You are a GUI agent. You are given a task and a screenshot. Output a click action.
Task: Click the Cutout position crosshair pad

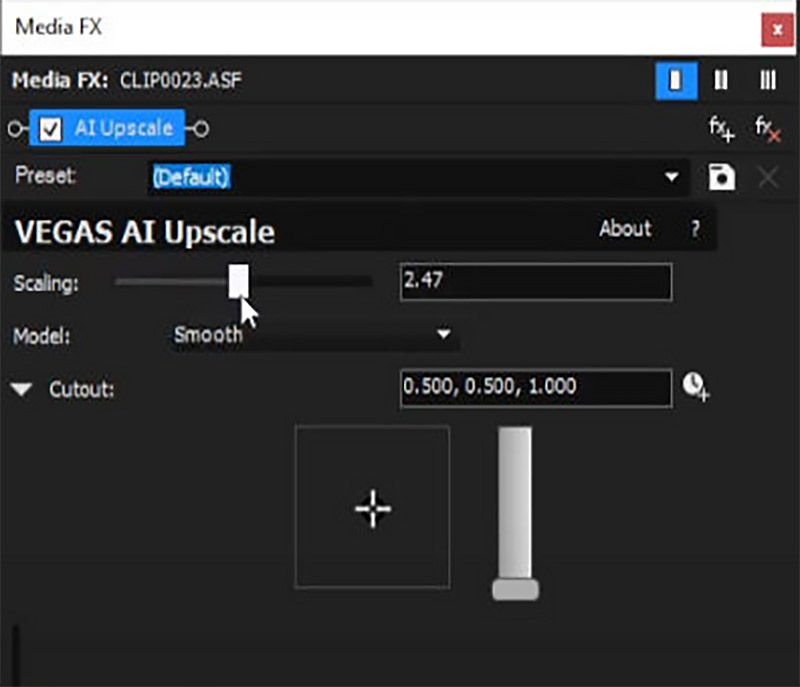[372, 507]
